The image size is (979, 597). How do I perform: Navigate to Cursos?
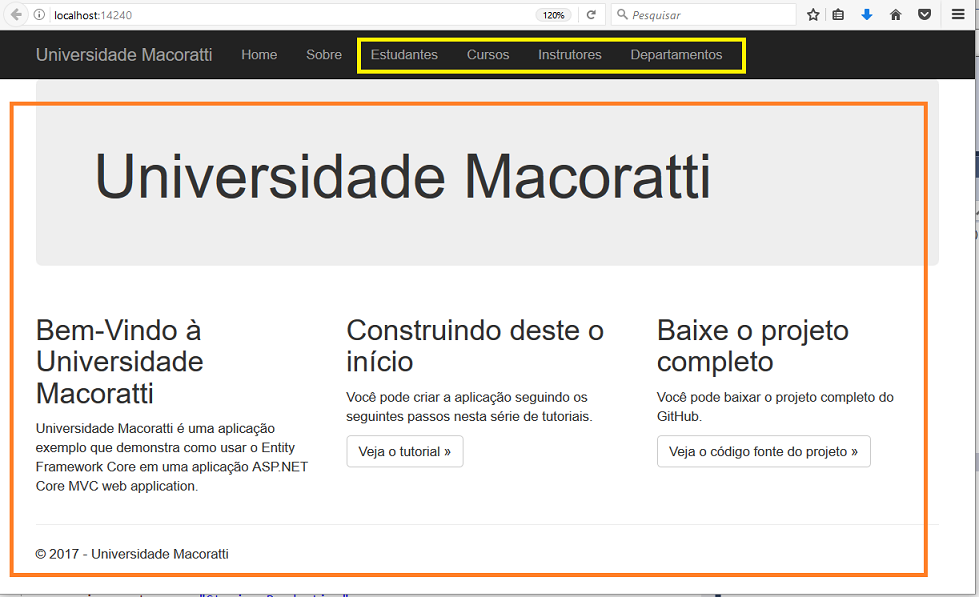488,55
